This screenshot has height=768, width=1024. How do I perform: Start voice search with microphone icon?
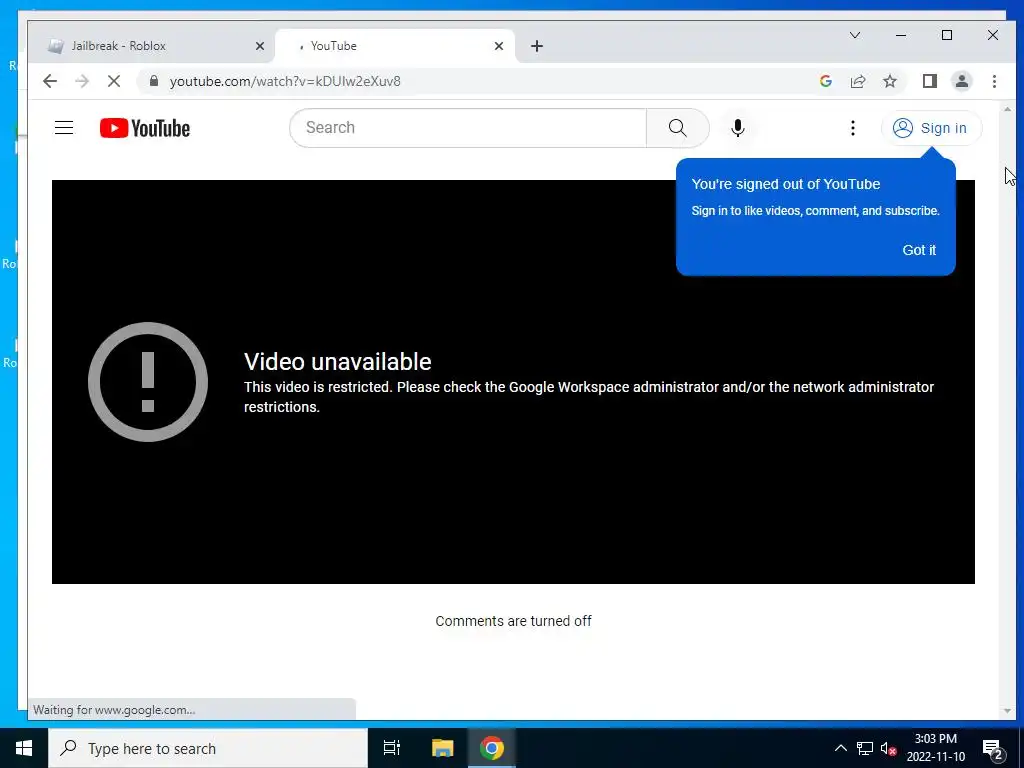click(738, 128)
